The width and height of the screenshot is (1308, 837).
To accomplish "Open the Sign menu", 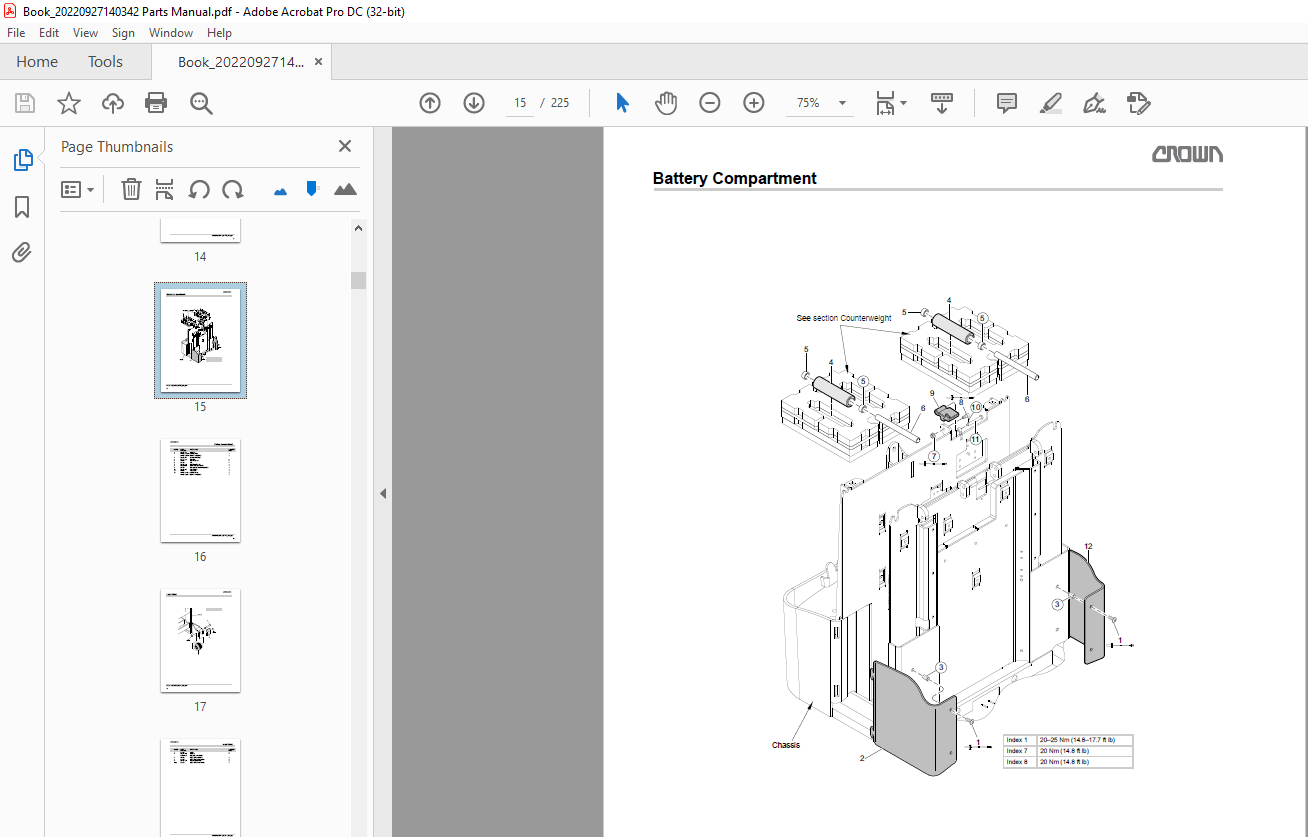I will [123, 33].
